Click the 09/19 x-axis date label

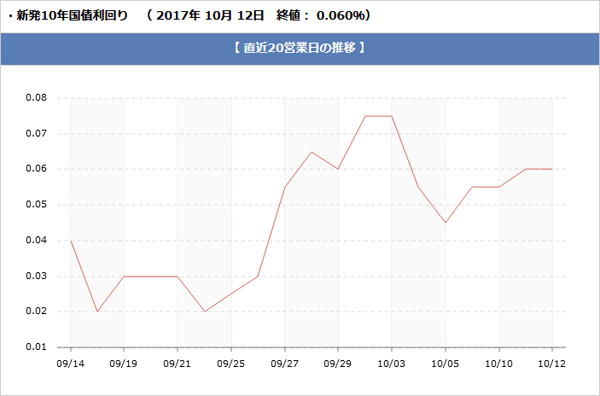123,363
